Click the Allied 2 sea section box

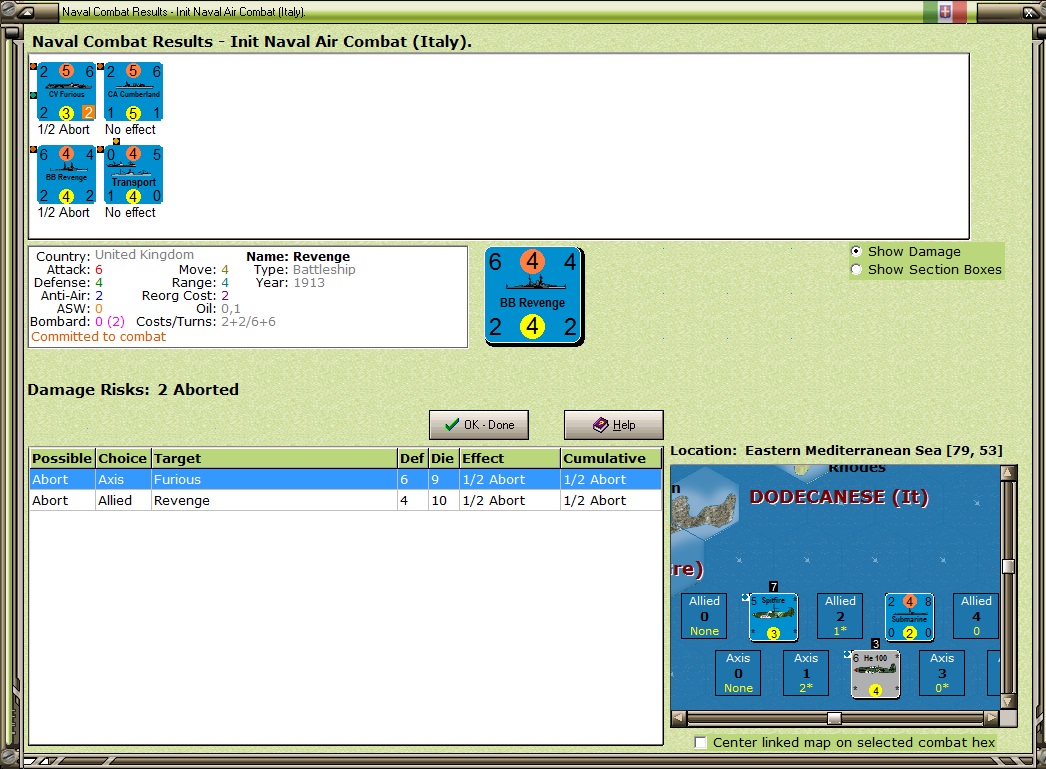(841, 616)
